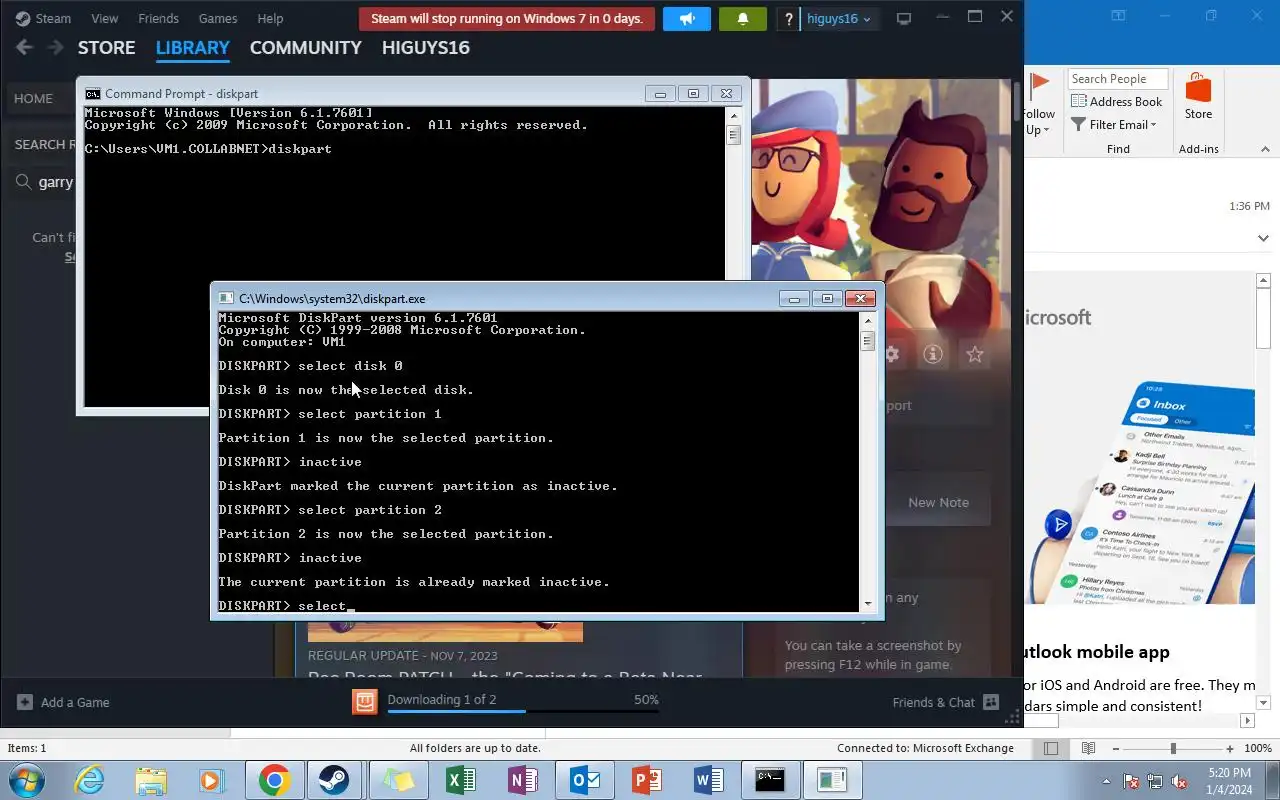Switch Steam to Big Picture mode icon
This screenshot has width=1280, height=800.
pos(904,18)
